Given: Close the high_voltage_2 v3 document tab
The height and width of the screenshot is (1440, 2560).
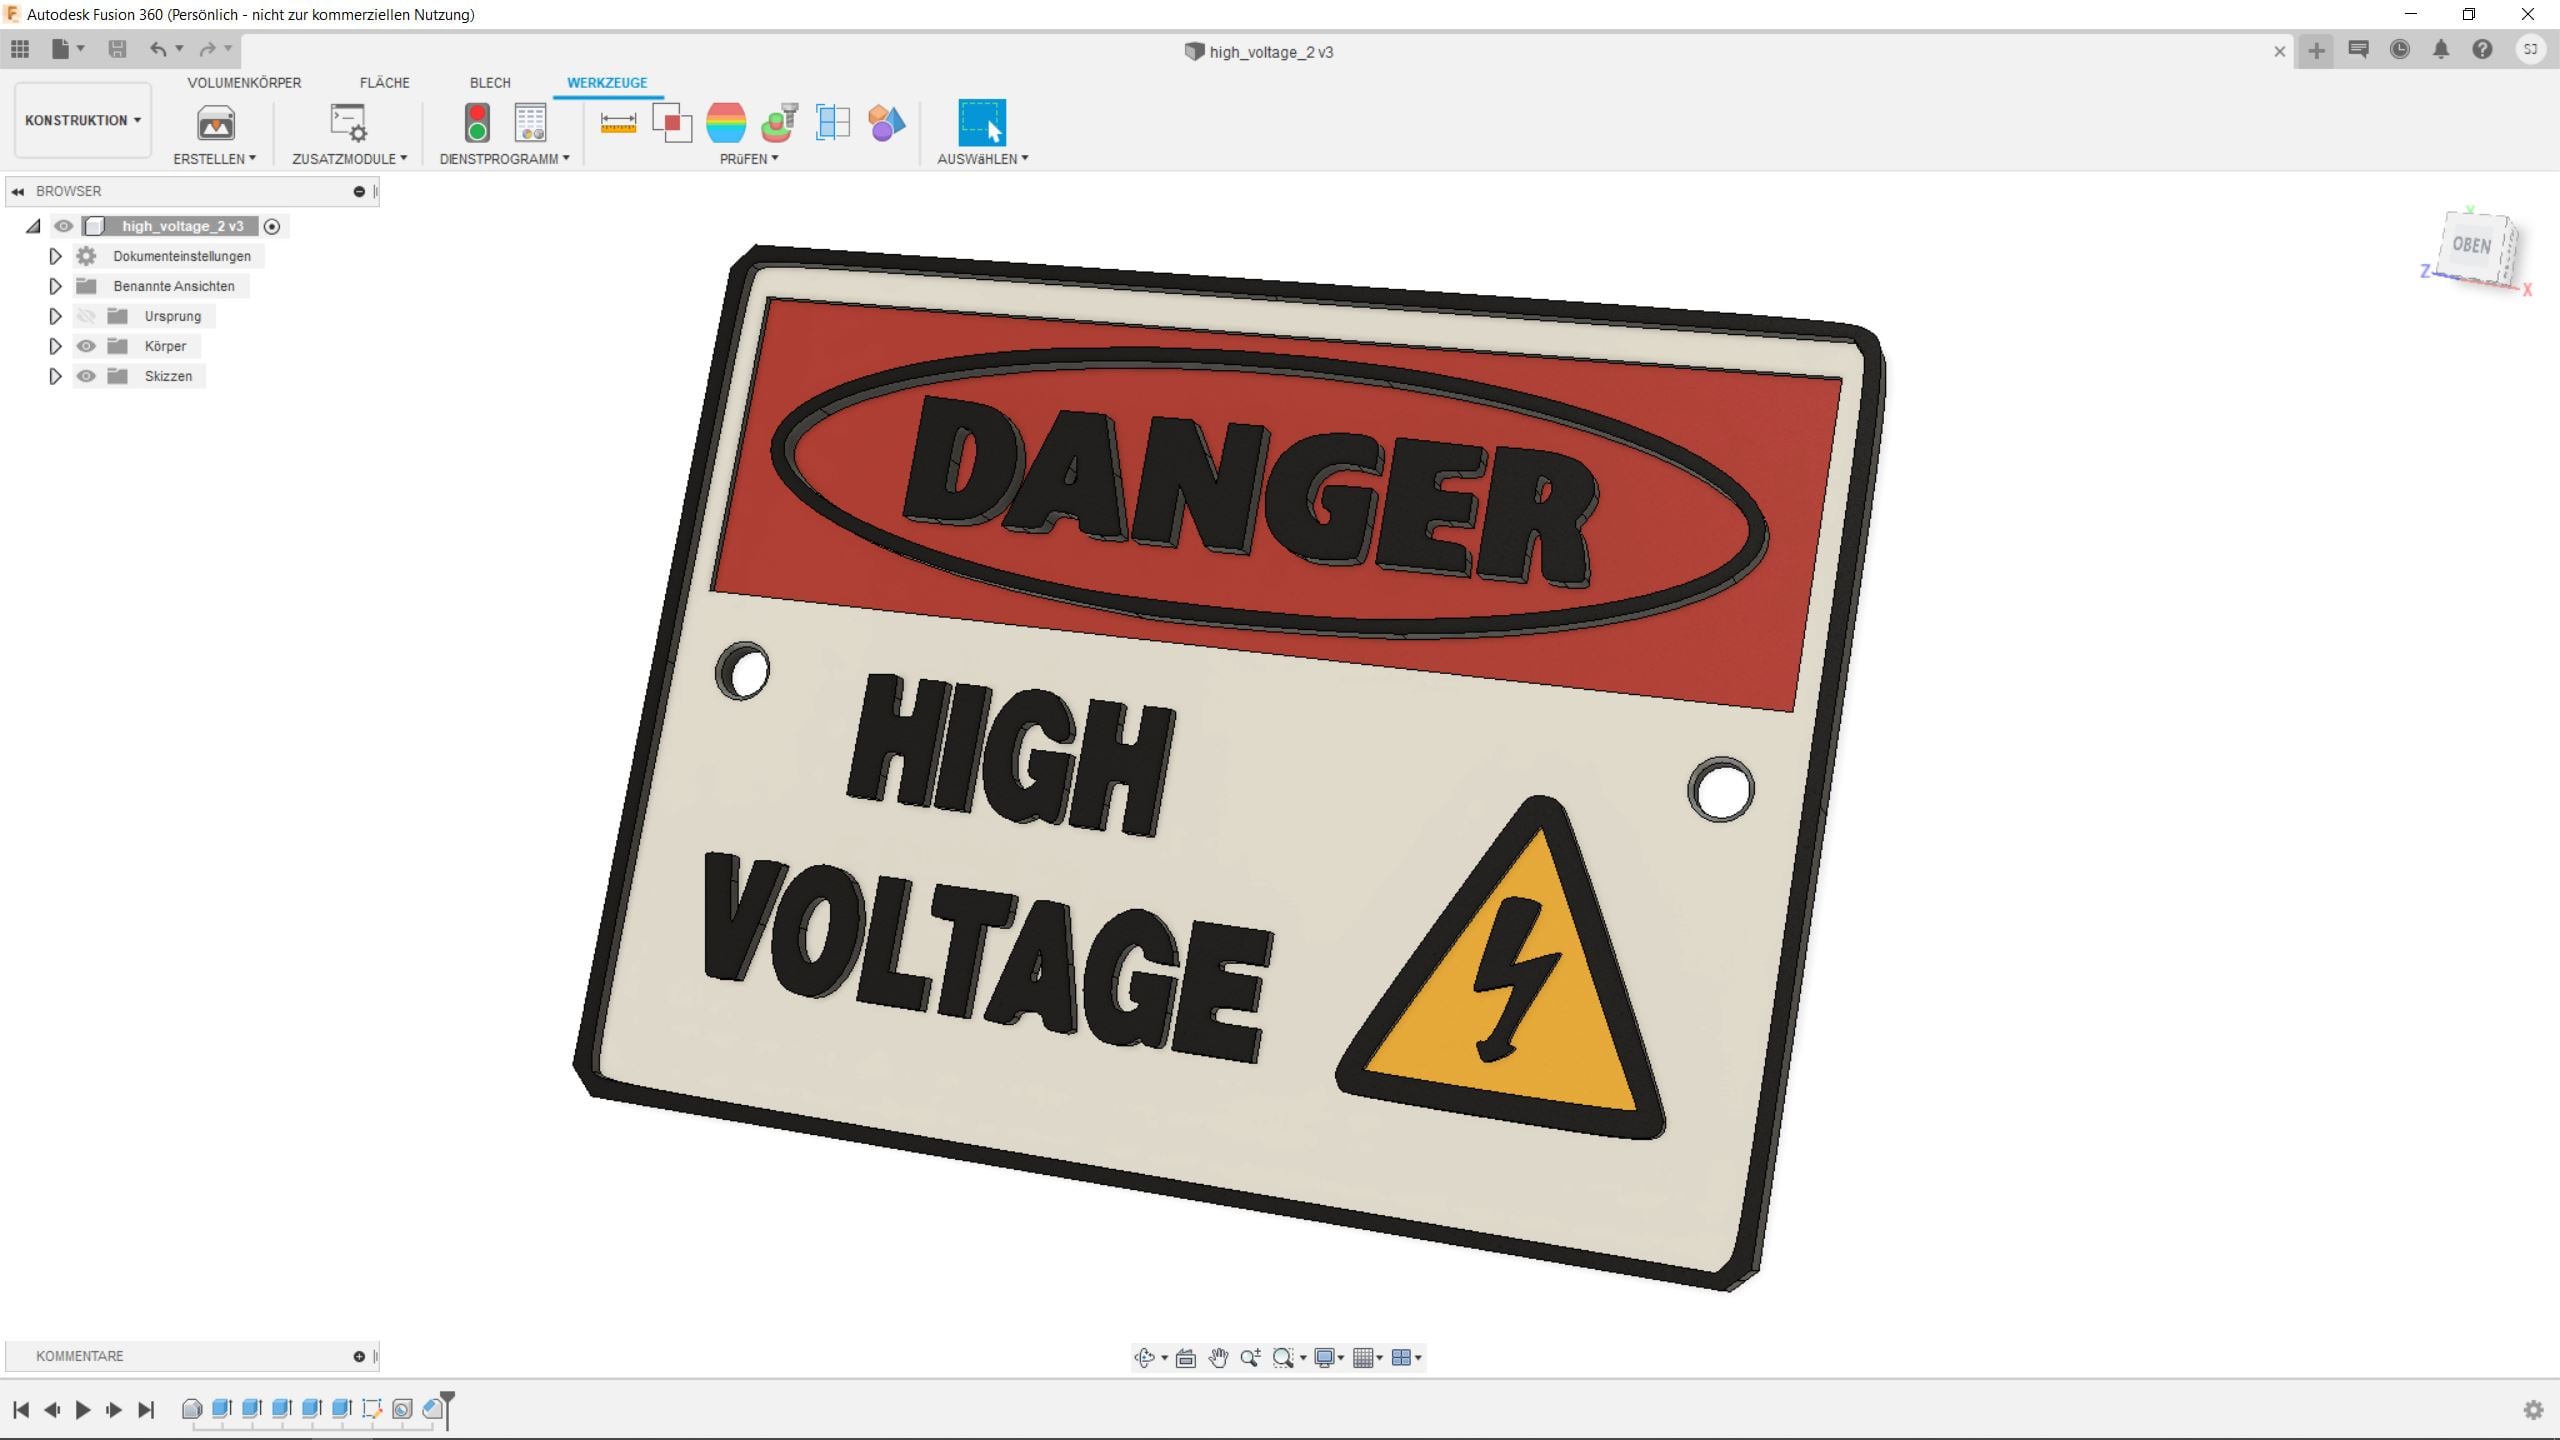Looking at the screenshot, I should click(2280, 52).
